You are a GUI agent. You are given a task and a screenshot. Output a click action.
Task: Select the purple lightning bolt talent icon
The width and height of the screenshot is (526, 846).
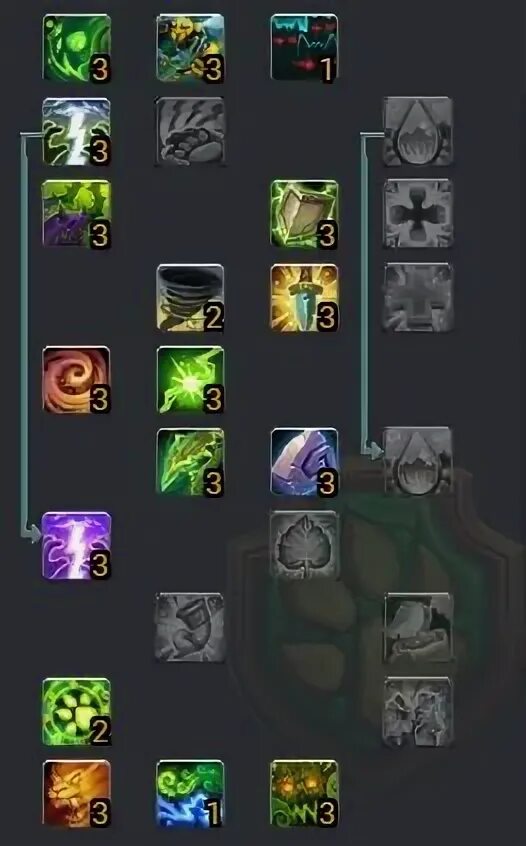tap(77, 546)
